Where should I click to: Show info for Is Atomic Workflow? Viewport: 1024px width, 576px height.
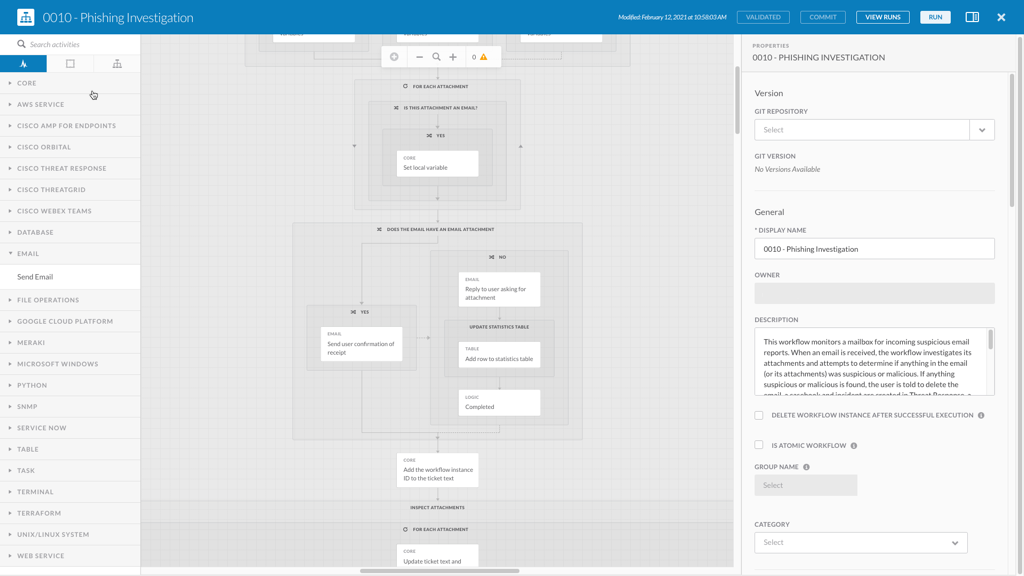(x=853, y=446)
